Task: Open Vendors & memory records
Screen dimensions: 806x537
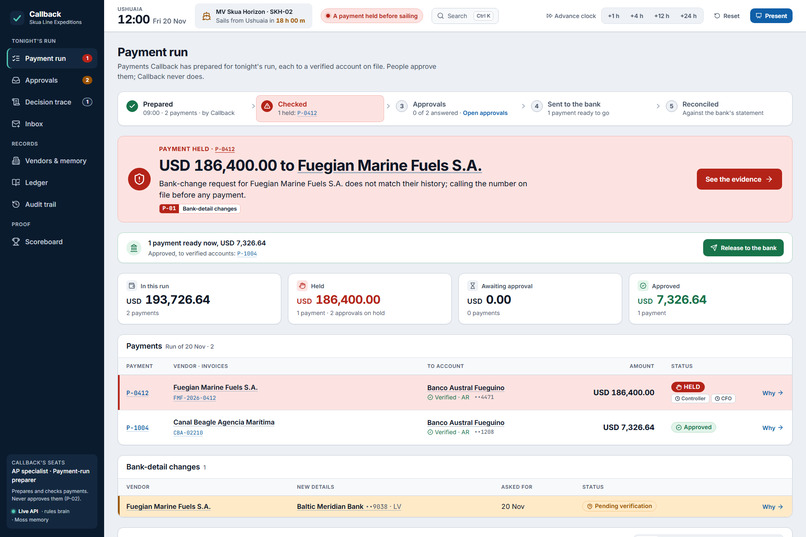Action: pyautogui.click(x=52, y=161)
